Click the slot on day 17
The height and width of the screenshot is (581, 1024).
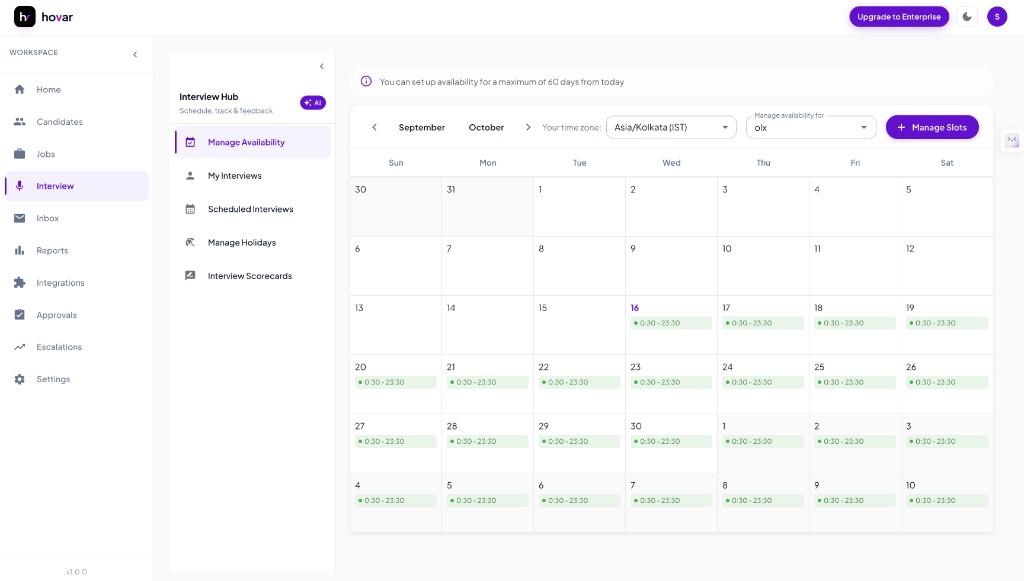point(763,323)
